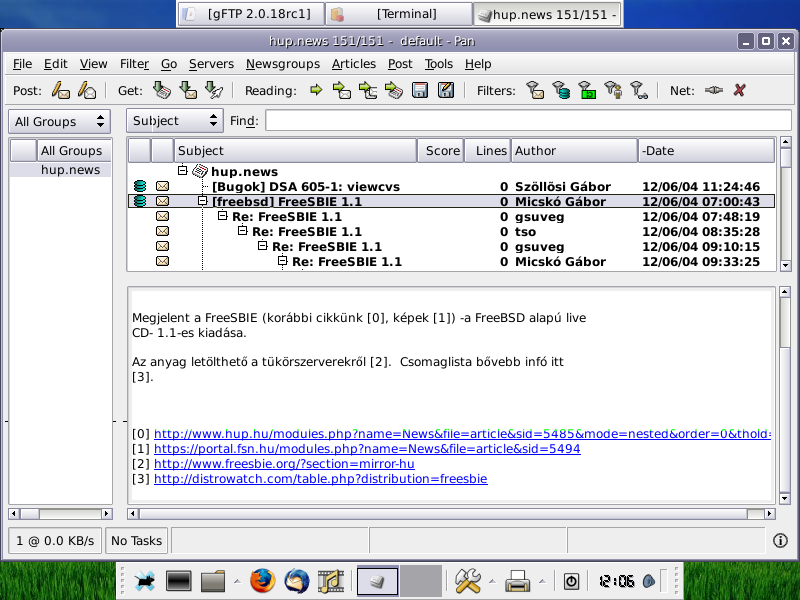Follow the hup.hu modules.php link
The image size is (800, 600).
click(x=462, y=434)
